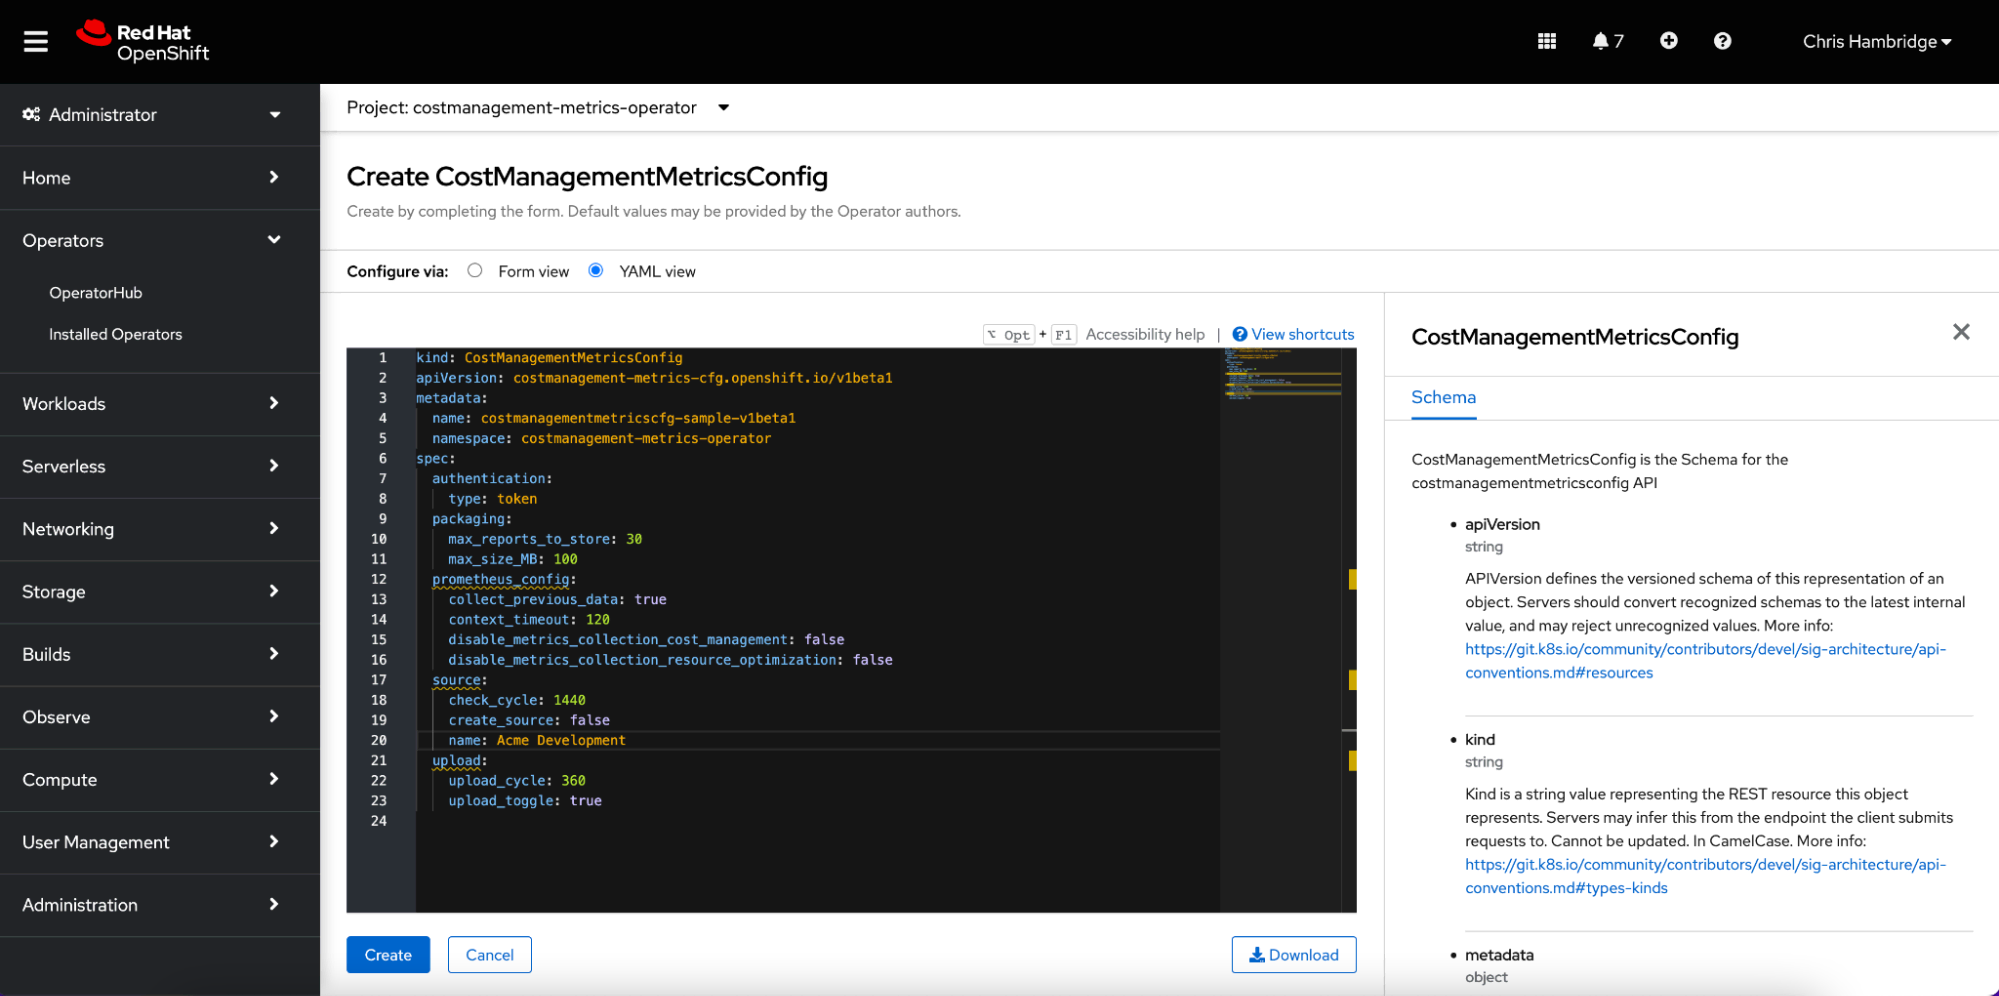Open the api-conventions.md#types-kinds link
Image resolution: width=1999 pixels, height=996 pixels.
point(1705,876)
